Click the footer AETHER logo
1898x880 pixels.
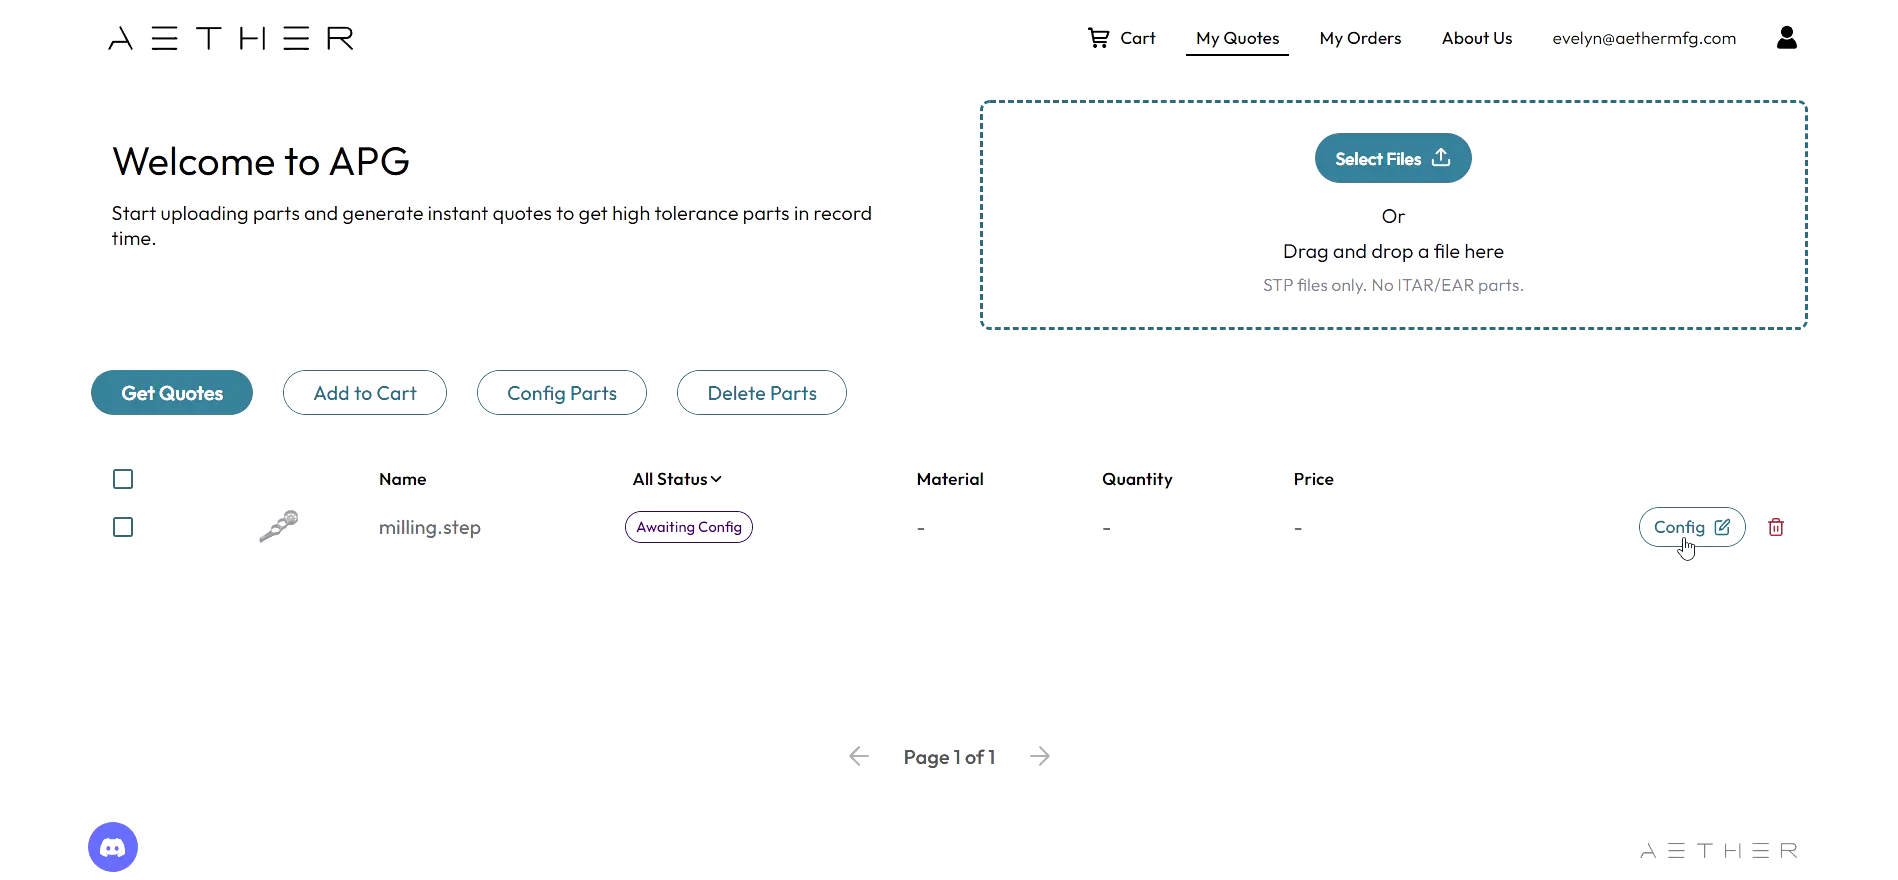pyautogui.click(x=1719, y=851)
